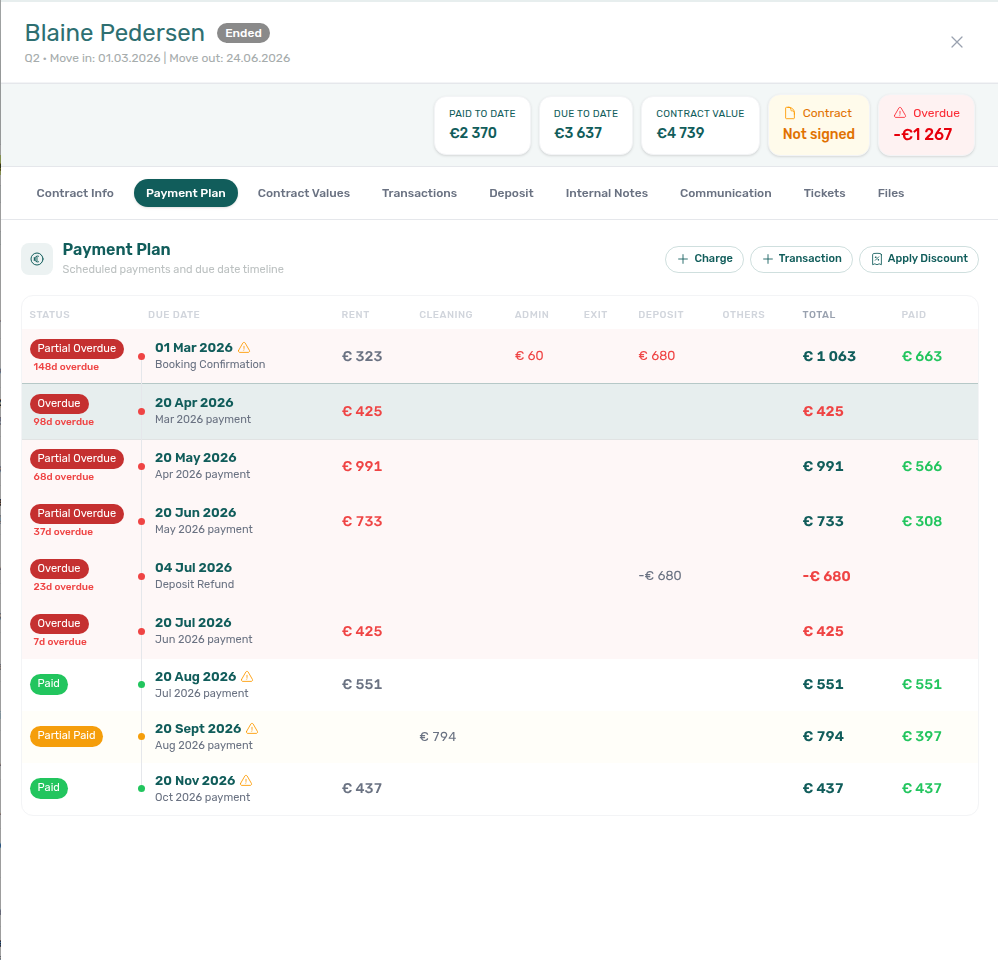This screenshot has height=960, width=998.
Task: Click the Contract Value €4 739 card
Action: coord(700,125)
